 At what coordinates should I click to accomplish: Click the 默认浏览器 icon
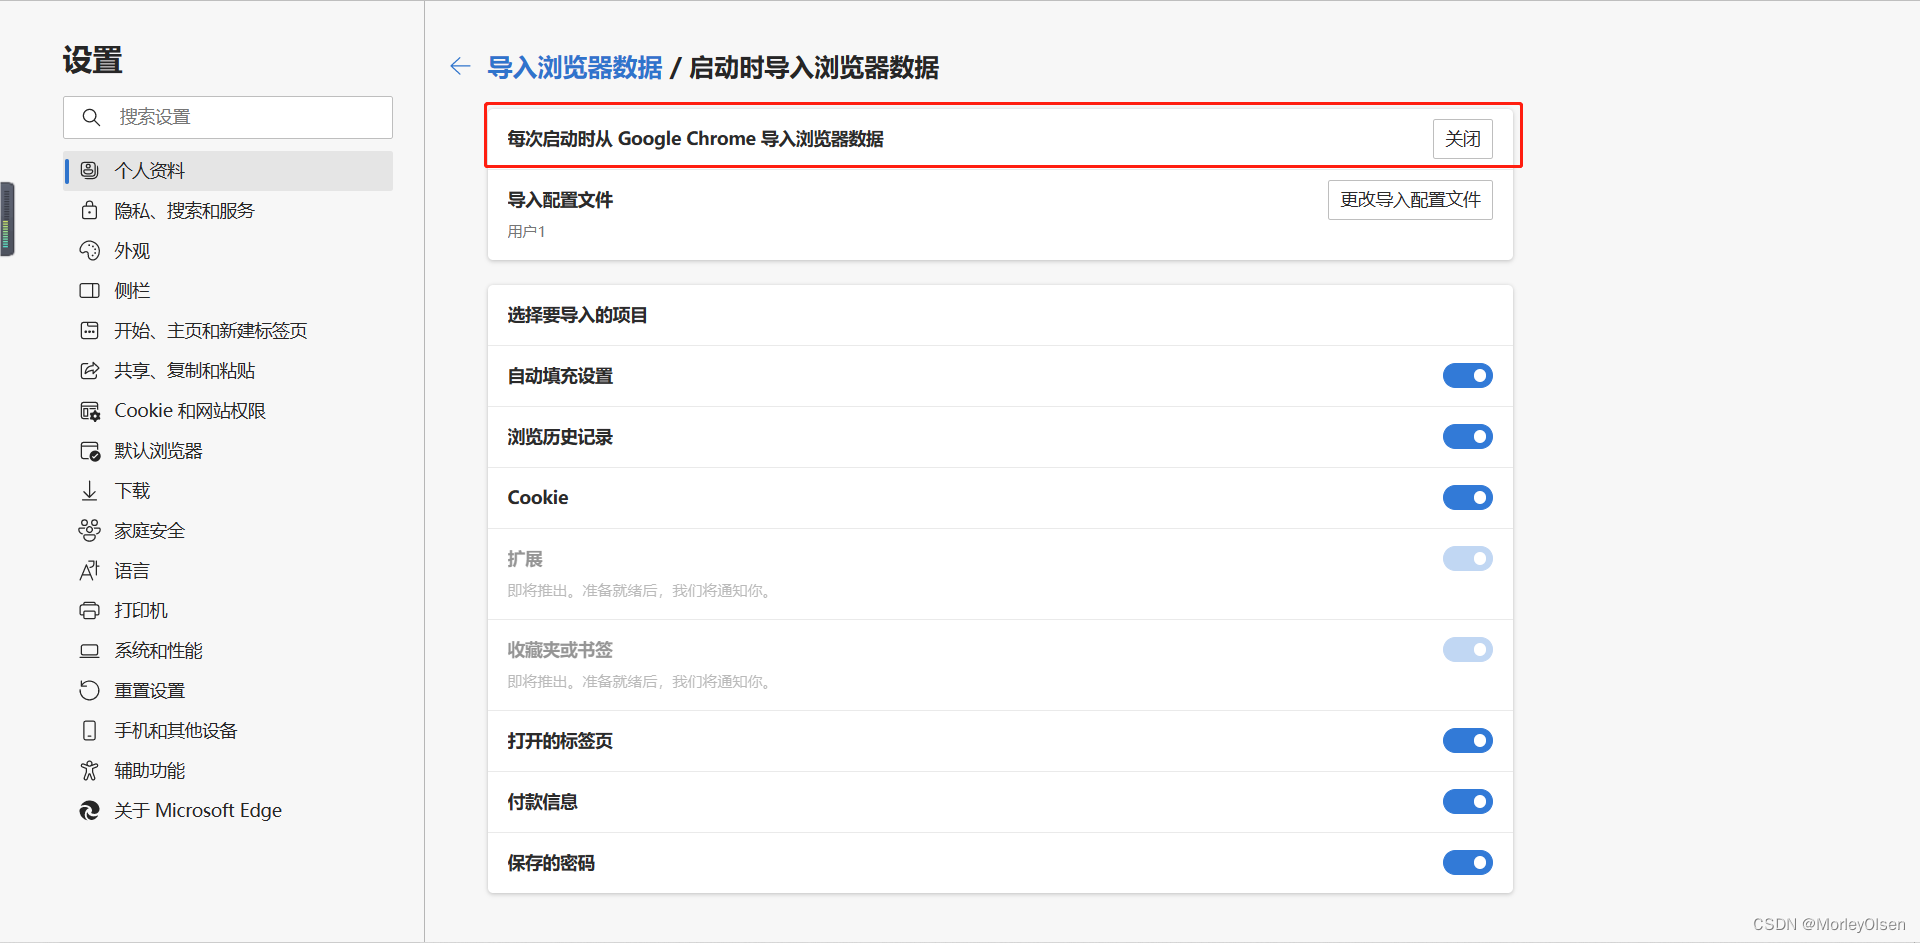click(89, 450)
